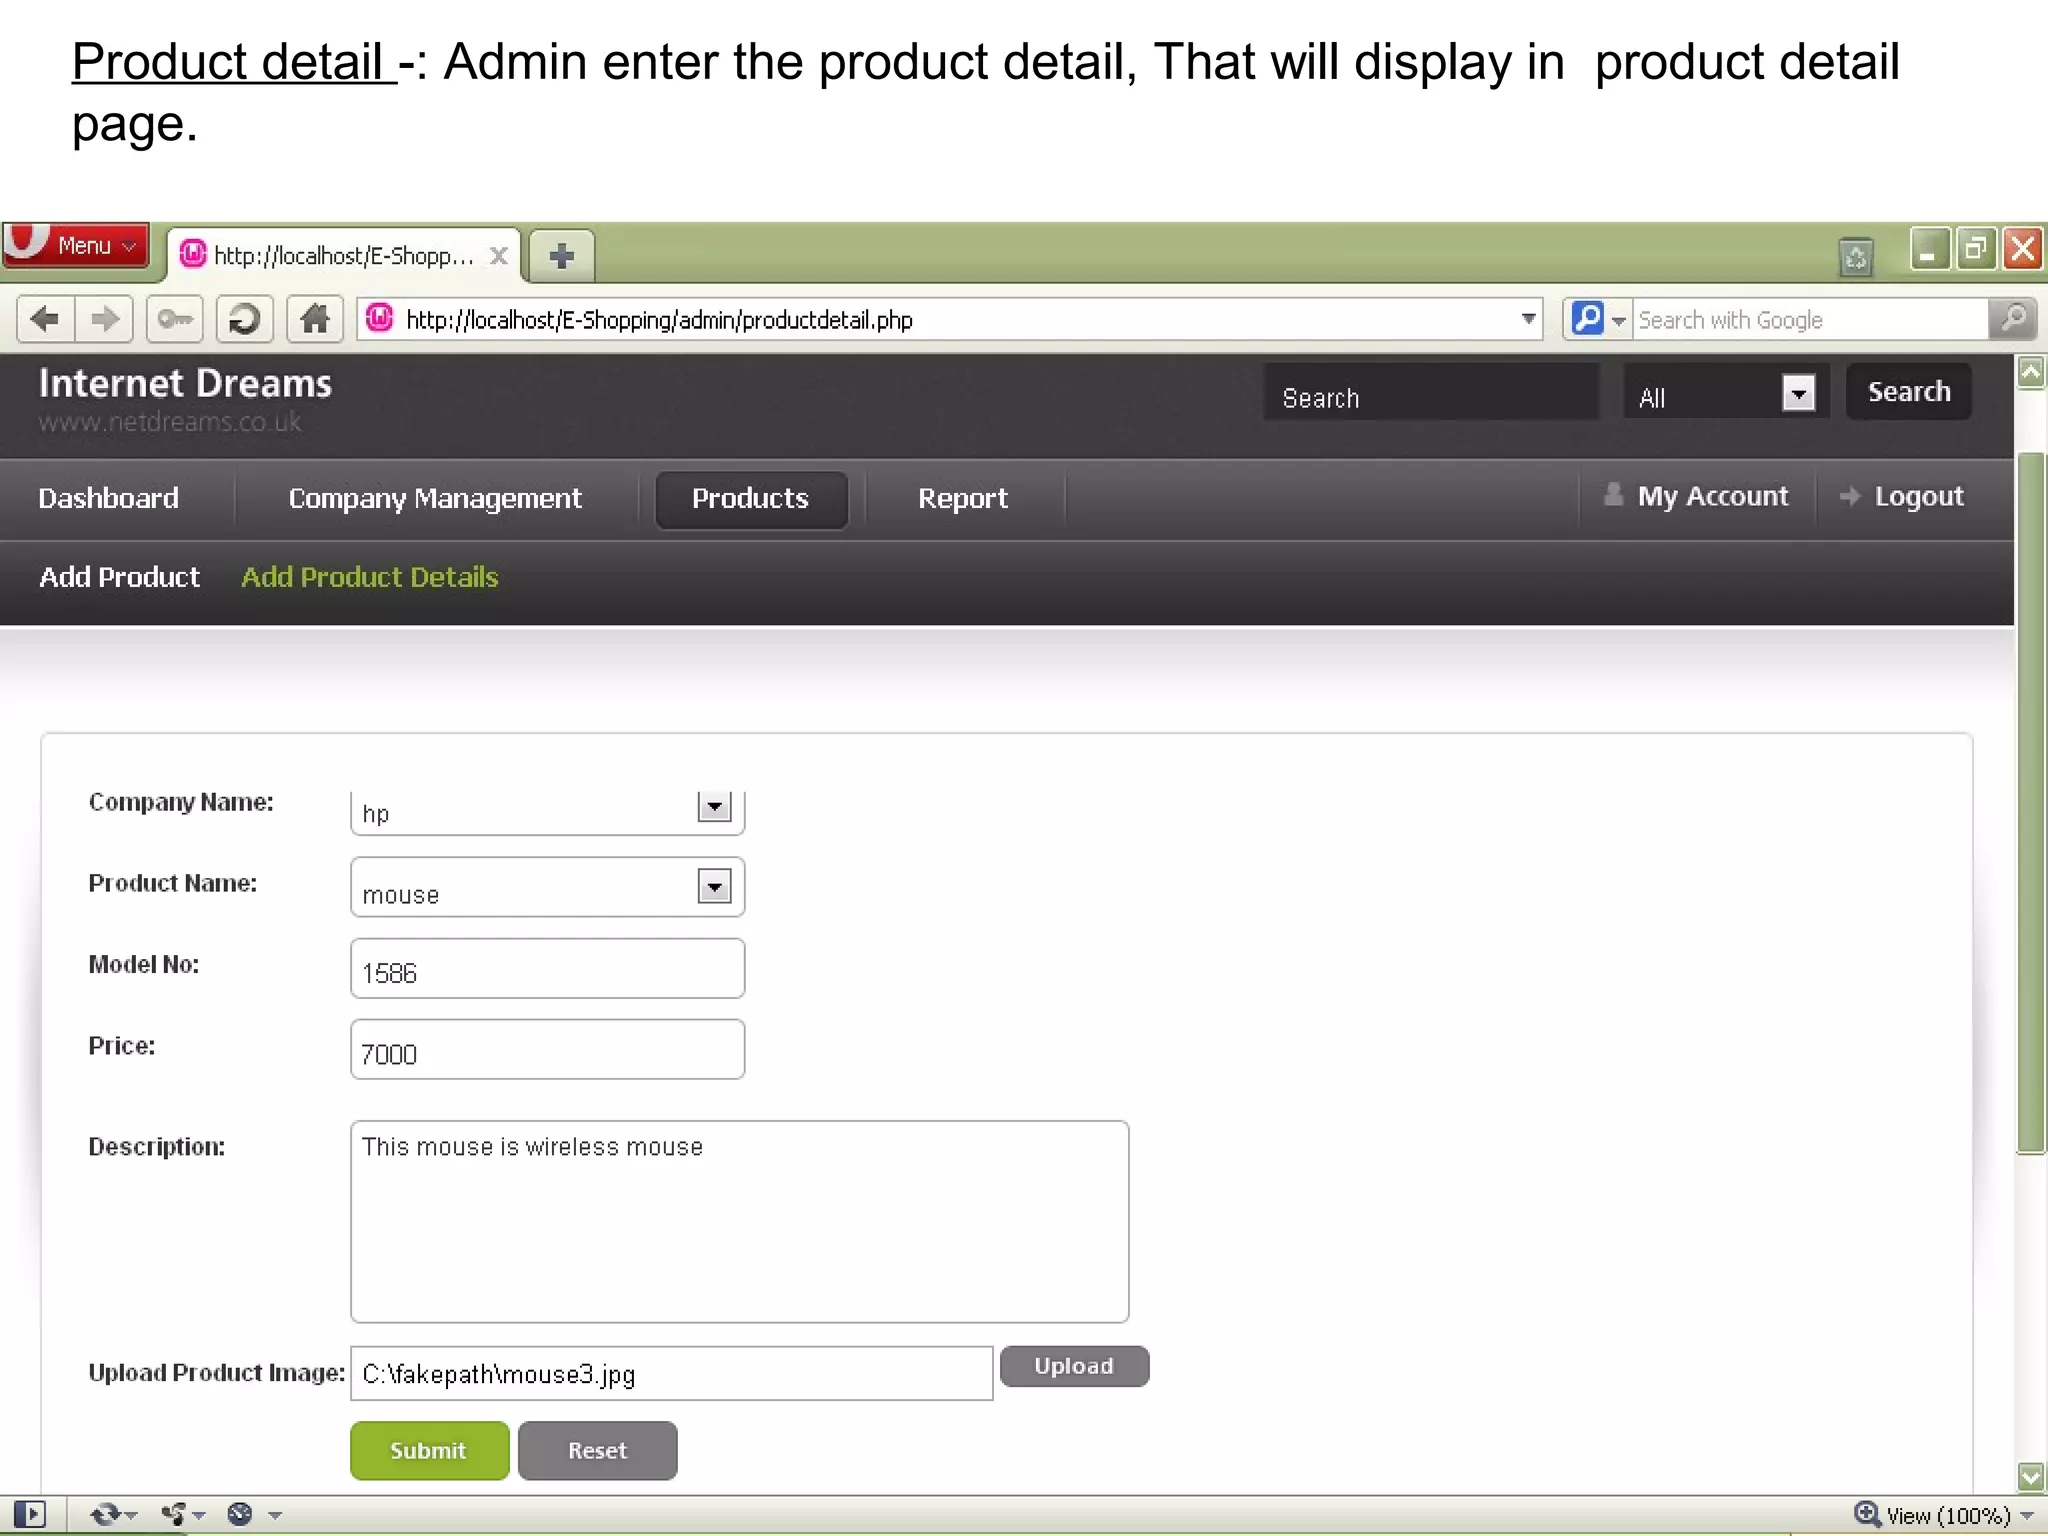The image size is (2048, 1536).
Task: Click the dark Search button
Action: point(1909,392)
